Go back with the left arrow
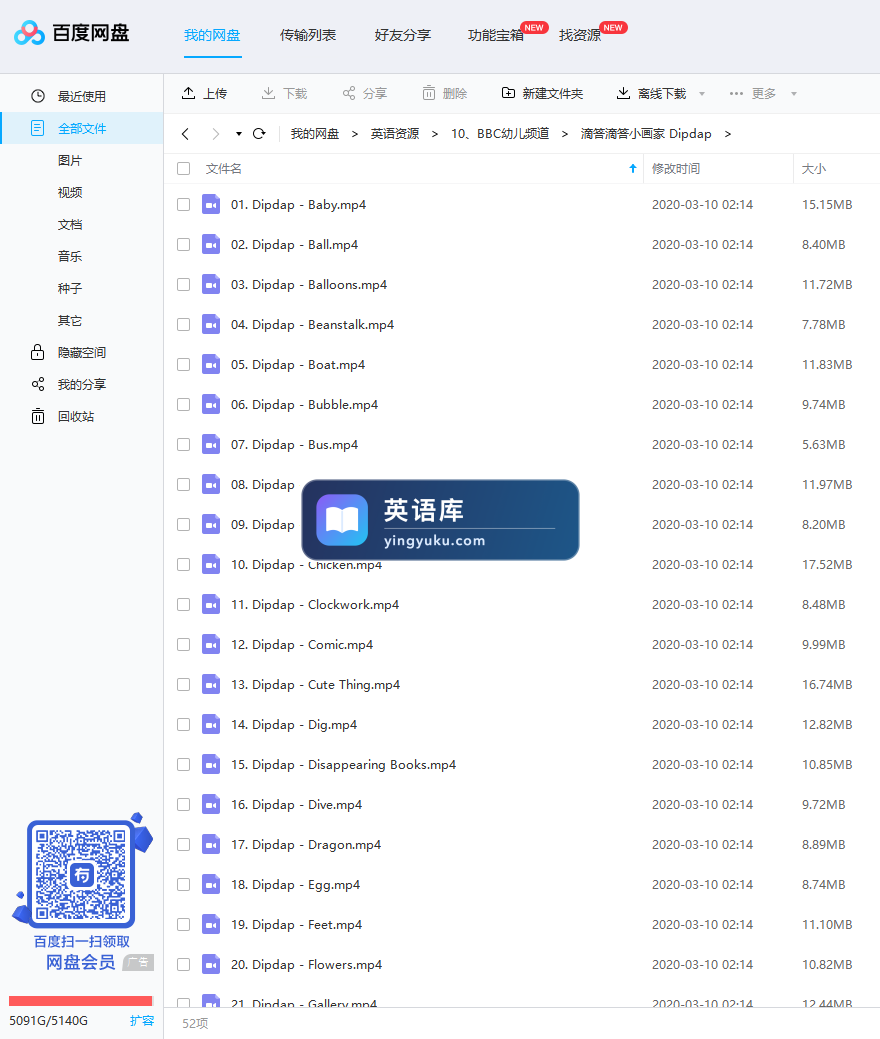The width and height of the screenshot is (880, 1039). click(x=186, y=134)
